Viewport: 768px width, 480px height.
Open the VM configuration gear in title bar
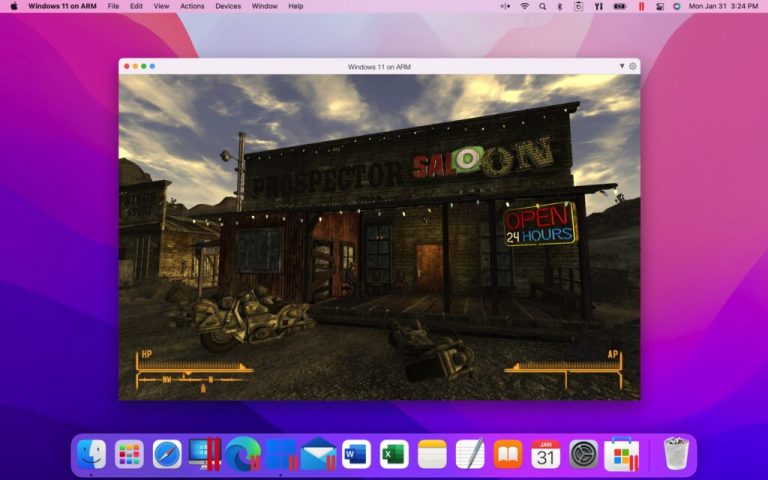[x=632, y=66]
